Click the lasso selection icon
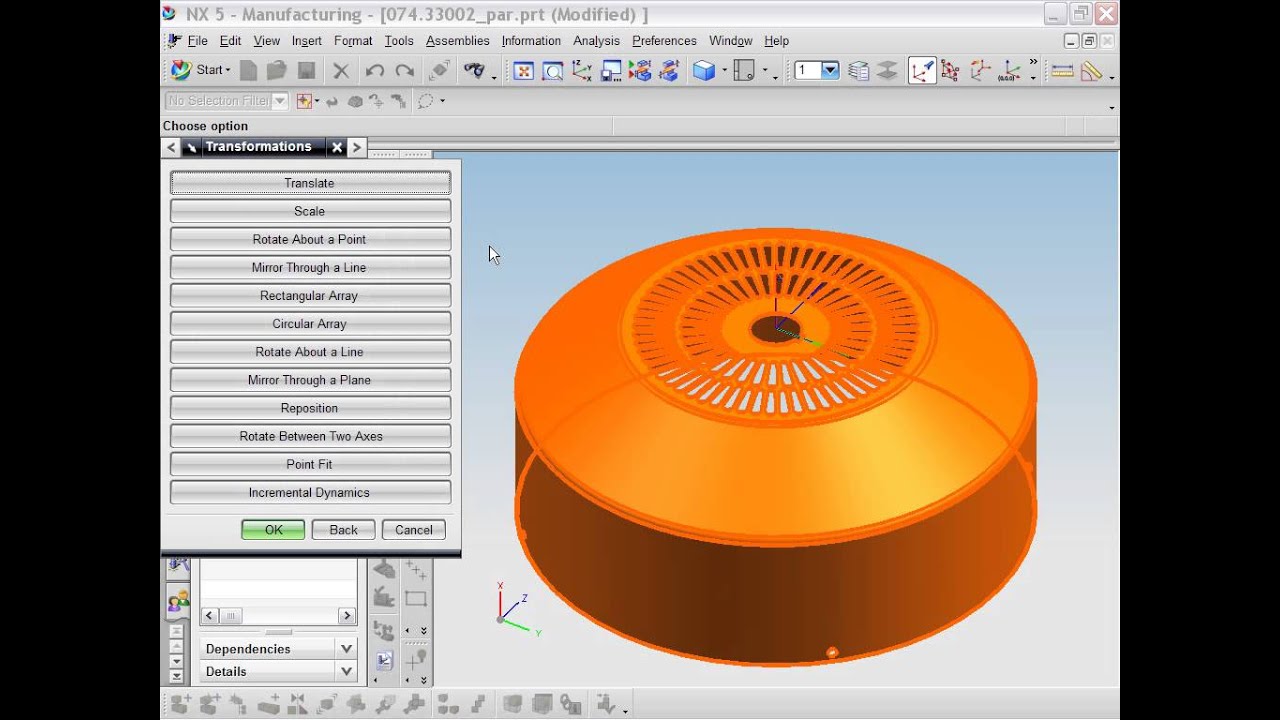 tap(426, 100)
